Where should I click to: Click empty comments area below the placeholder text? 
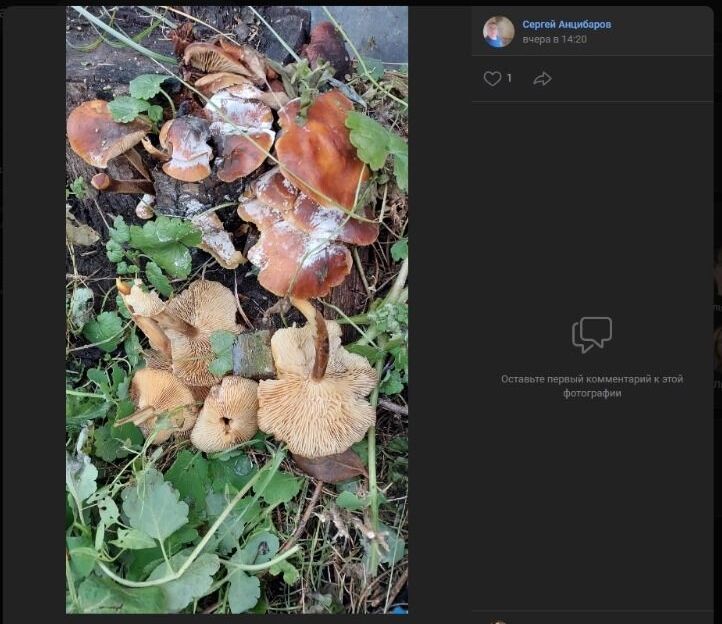[x=592, y=500]
